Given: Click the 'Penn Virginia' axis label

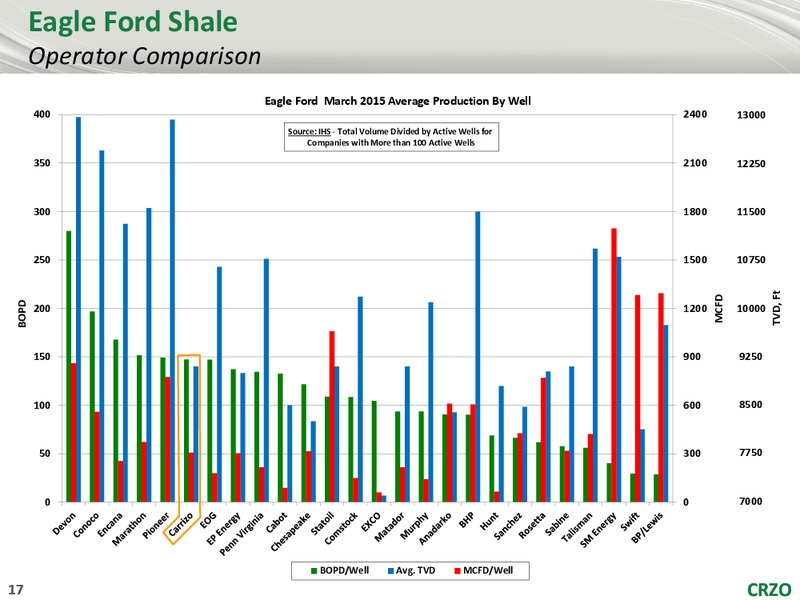Looking at the screenshot, I should point(241,534).
